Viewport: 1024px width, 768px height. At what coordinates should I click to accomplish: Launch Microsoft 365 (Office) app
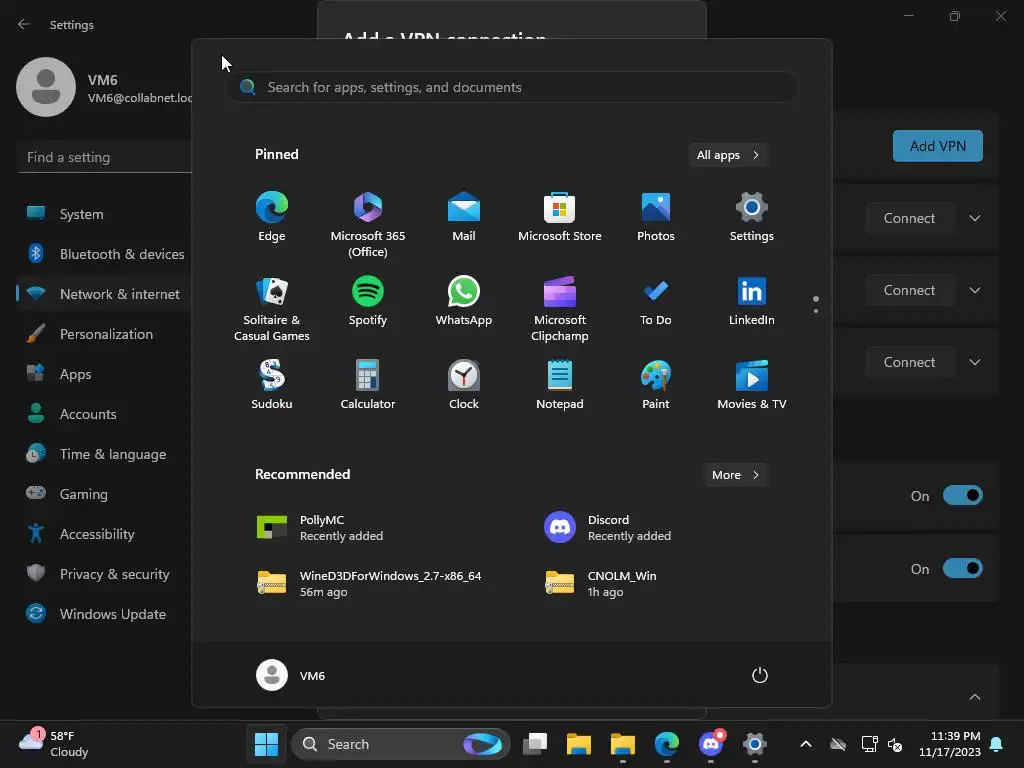(368, 225)
